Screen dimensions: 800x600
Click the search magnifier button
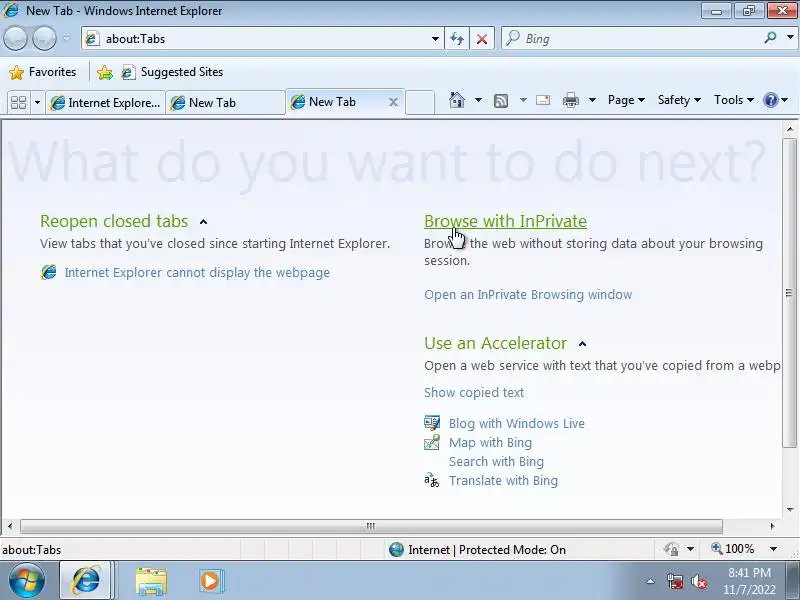pyautogui.click(x=770, y=38)
